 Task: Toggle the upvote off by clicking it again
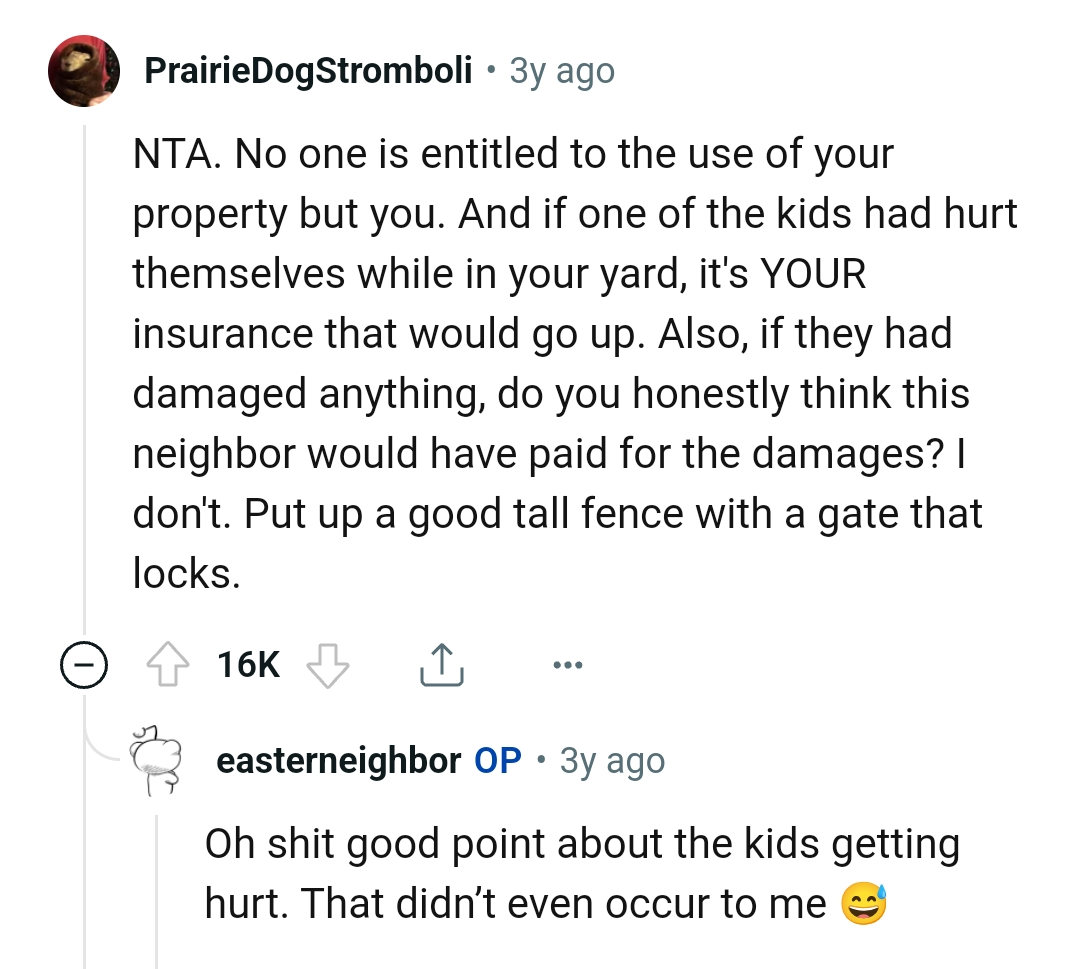pos(170,663)
